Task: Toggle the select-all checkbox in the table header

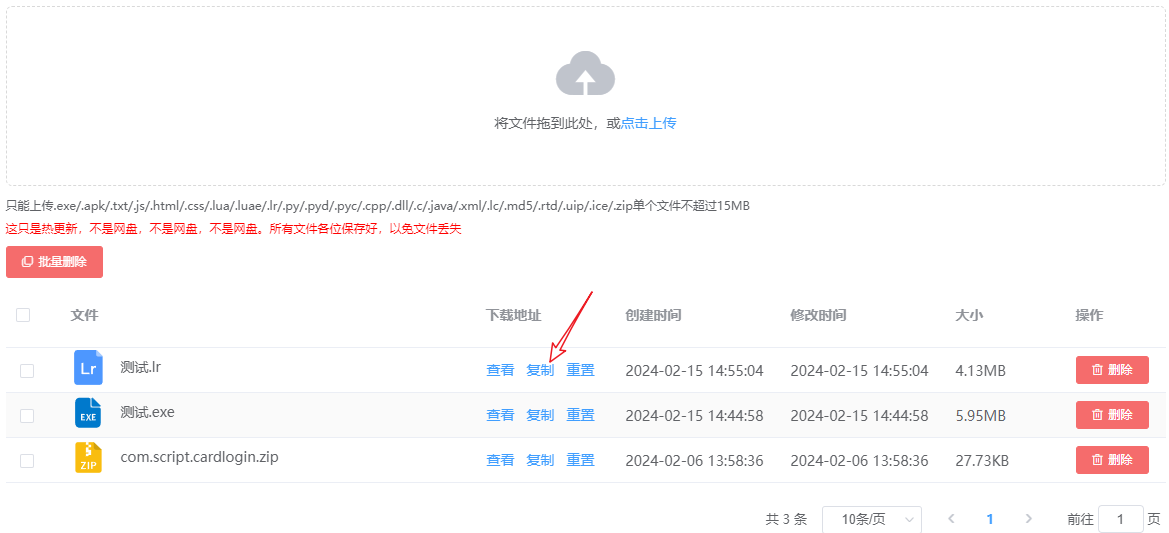Action: (23, 315)
